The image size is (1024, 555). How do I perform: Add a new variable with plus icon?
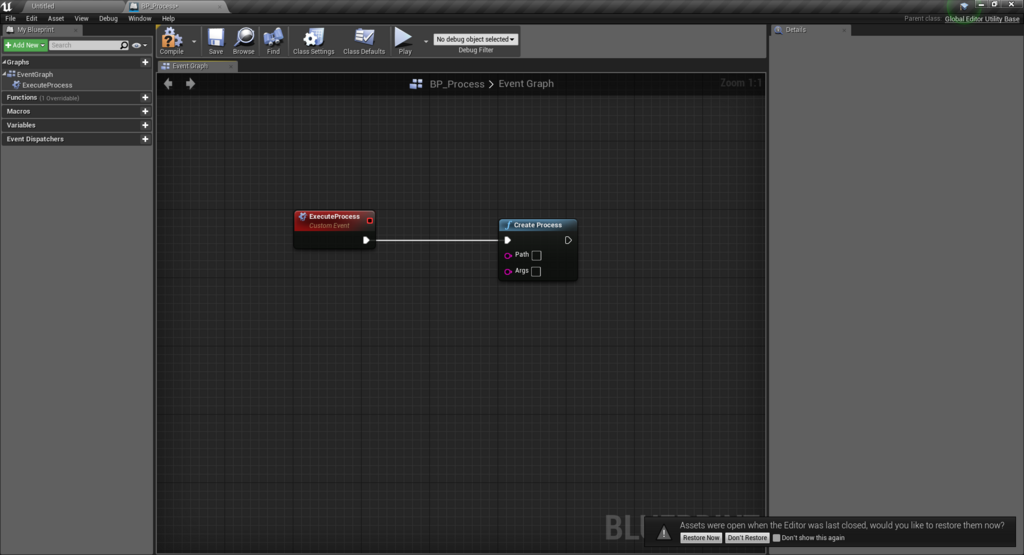click(145, 125)
